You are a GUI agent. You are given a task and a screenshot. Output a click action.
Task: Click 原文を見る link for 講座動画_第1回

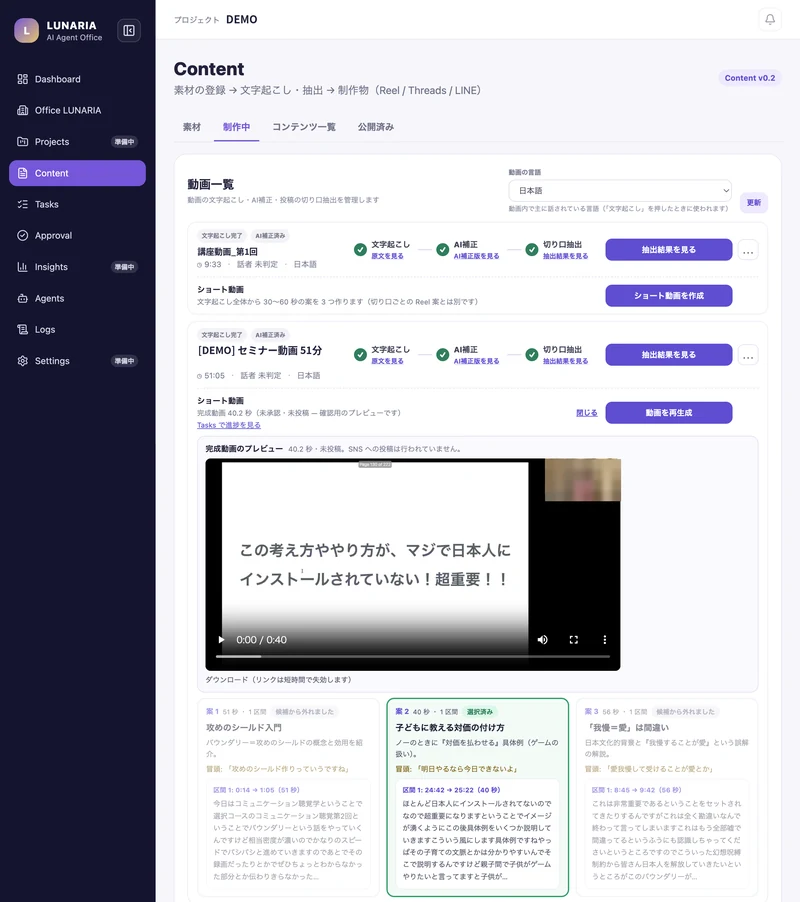coord(387,257)
